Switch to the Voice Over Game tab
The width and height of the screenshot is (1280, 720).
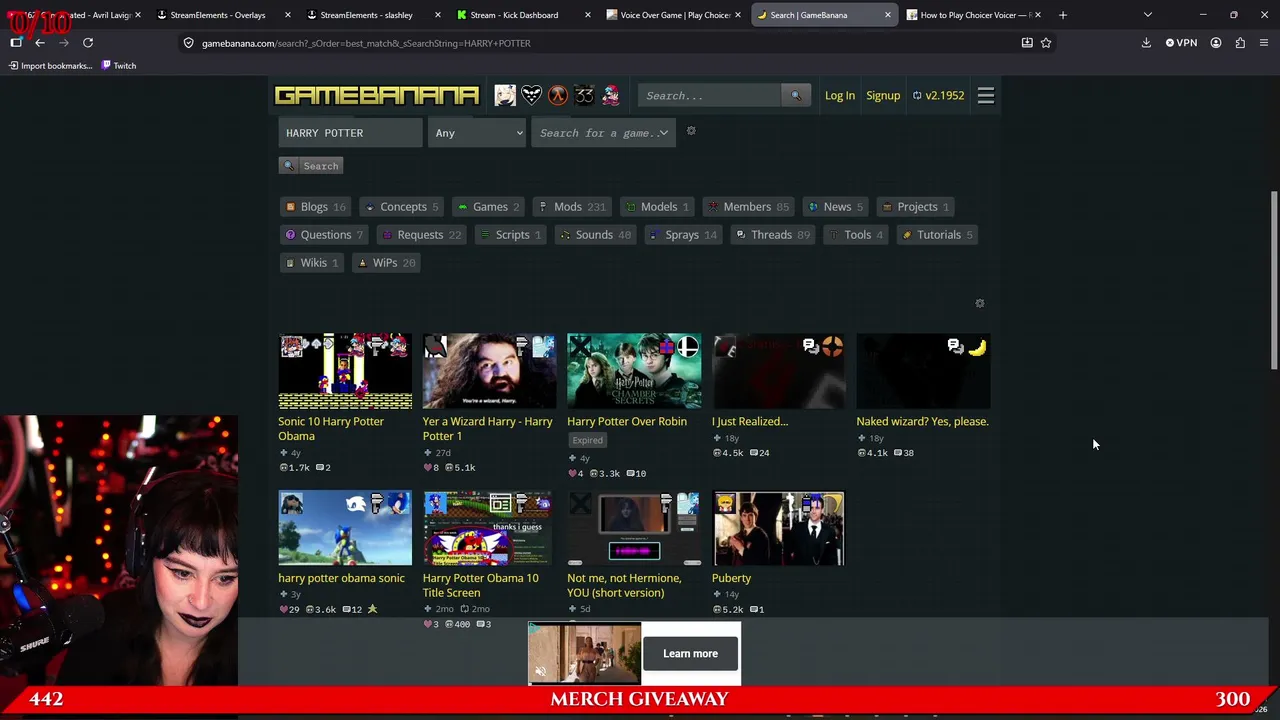pyautogui.click(x=673, y=15)
